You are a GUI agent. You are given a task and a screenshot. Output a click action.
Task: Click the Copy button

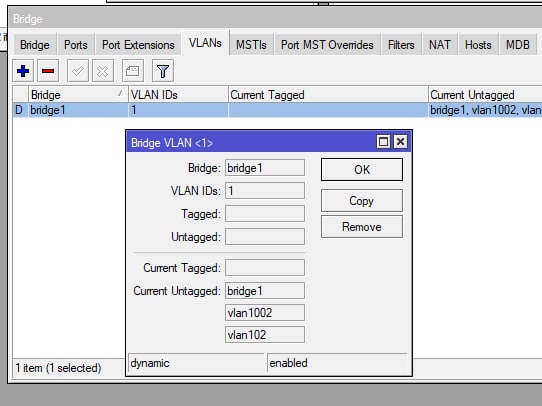click(x=362, y=201)
